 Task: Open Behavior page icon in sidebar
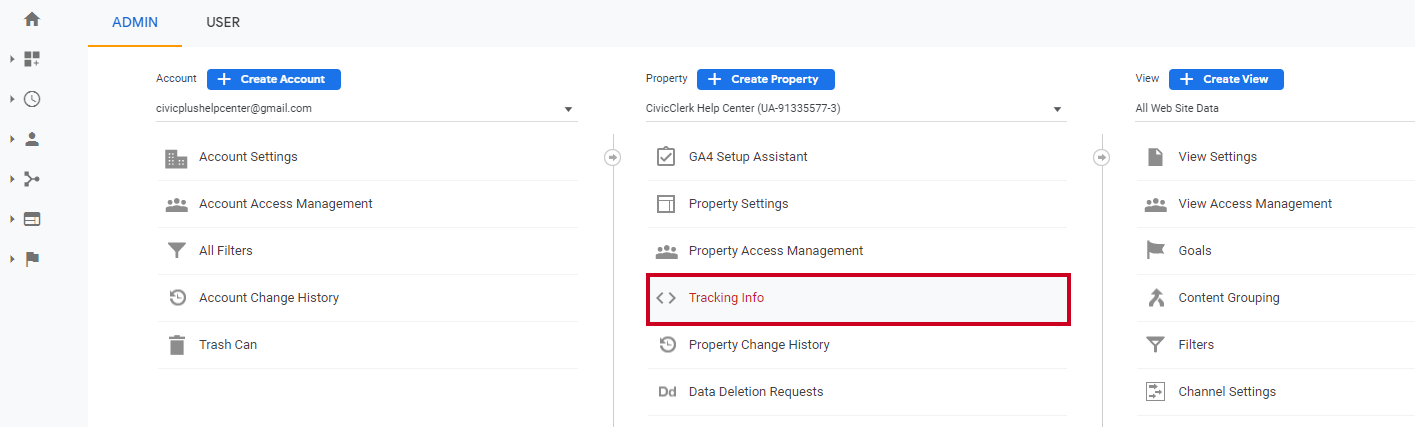point(32,219)
